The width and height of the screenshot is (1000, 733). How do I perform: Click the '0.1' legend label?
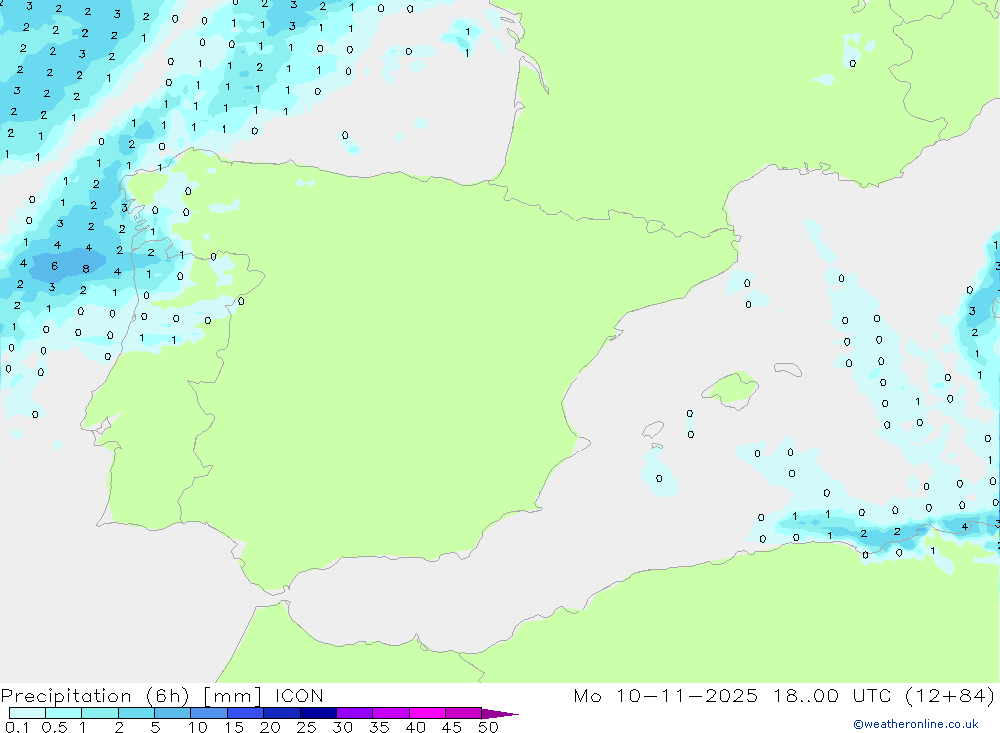pyautogui.click(x=17, y=727)
